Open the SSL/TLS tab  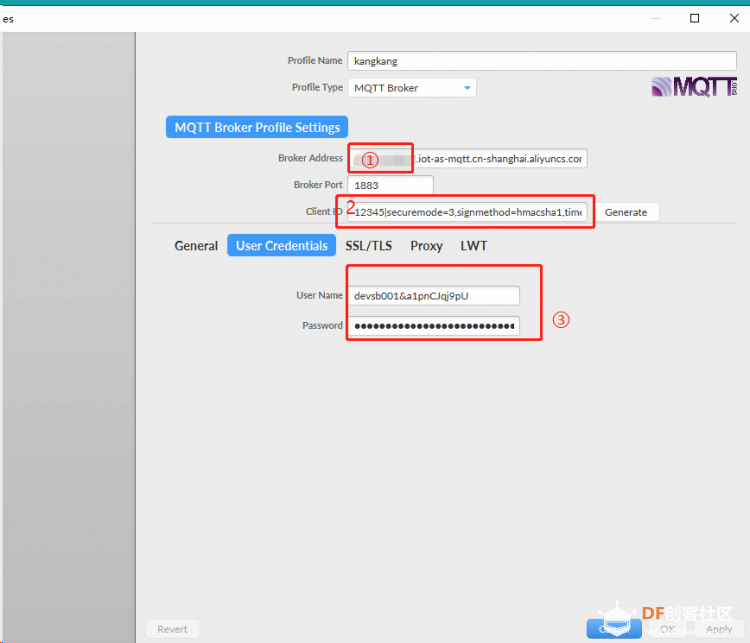pos(369,246)
